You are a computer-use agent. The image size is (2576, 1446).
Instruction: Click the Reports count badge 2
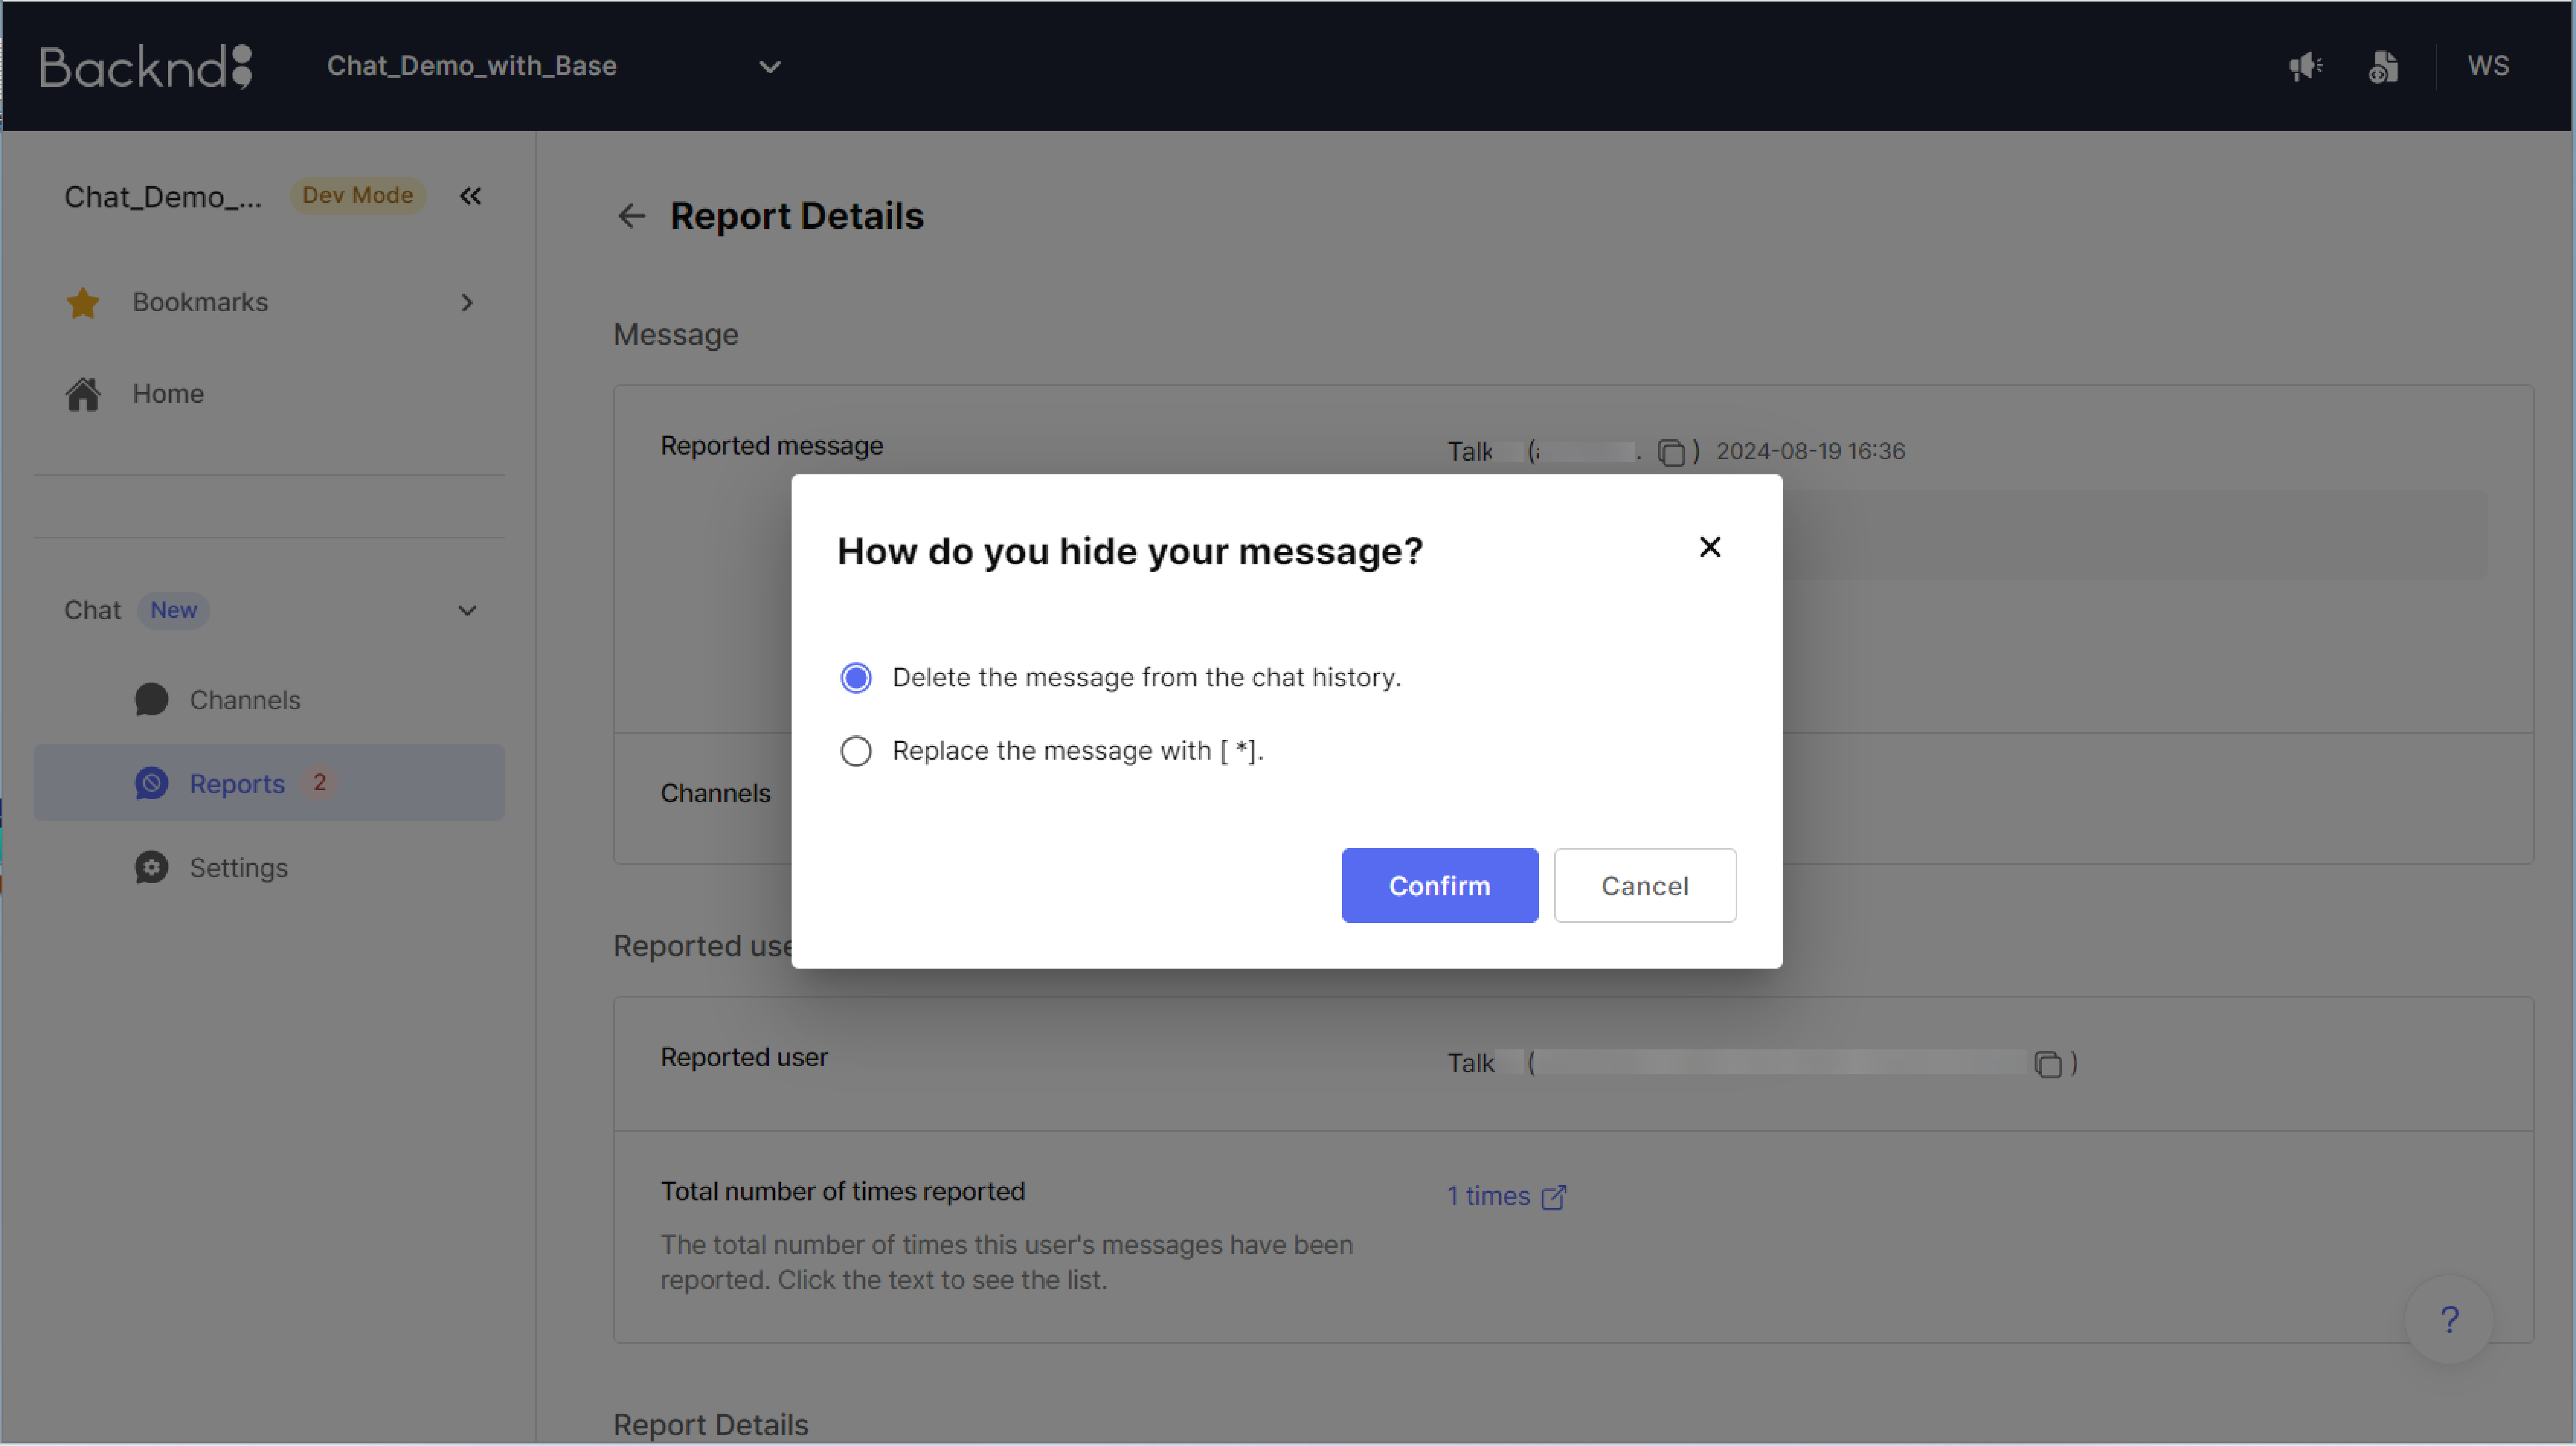point(319,782)
